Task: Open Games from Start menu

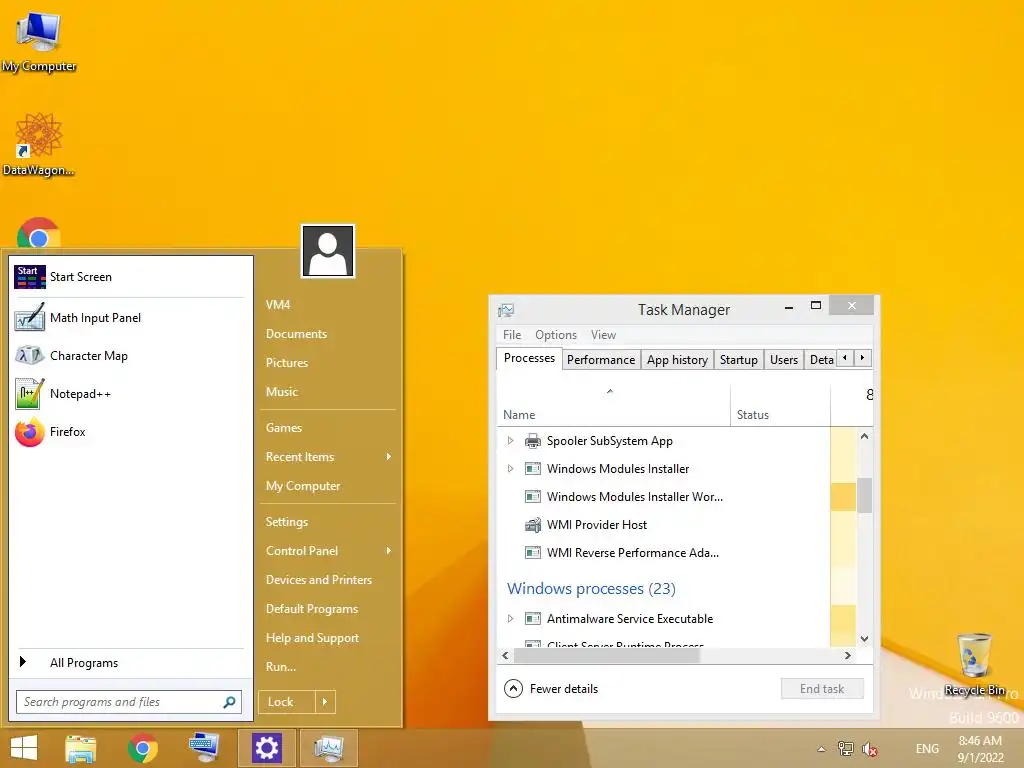Action: tap(284, 428)
